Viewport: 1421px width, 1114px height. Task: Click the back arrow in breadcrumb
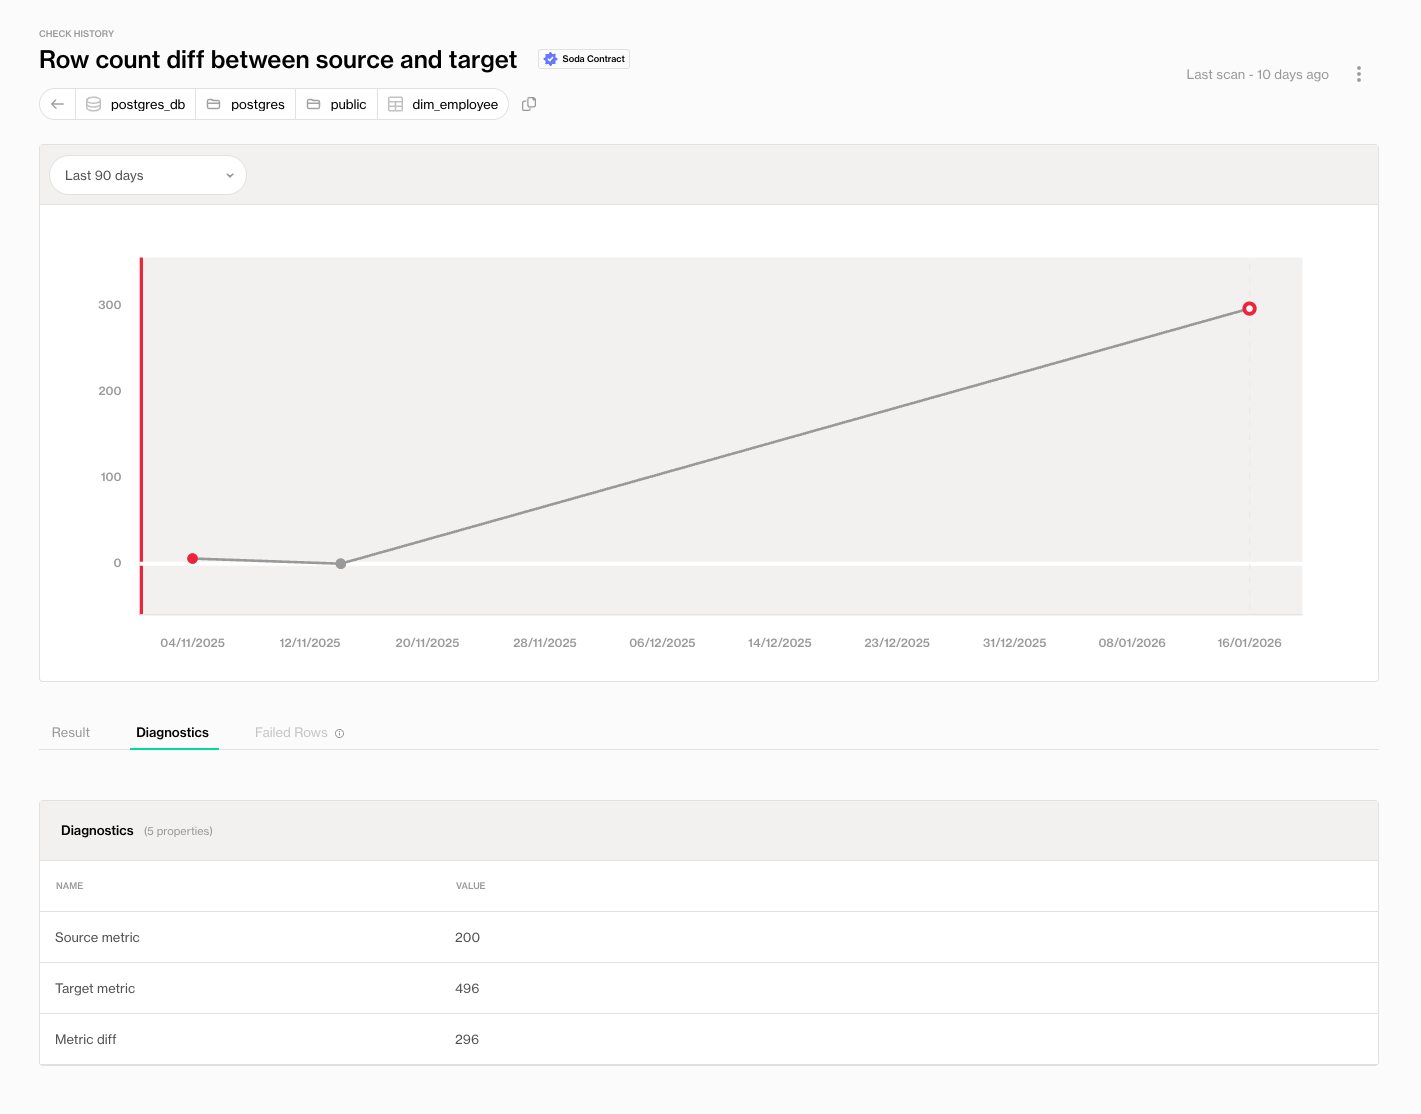[57, 104]
